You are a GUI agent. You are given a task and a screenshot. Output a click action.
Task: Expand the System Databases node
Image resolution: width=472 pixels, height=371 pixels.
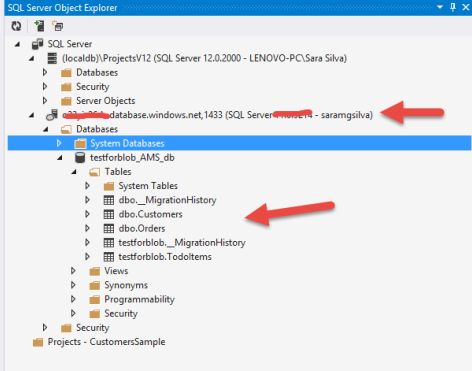59,143
